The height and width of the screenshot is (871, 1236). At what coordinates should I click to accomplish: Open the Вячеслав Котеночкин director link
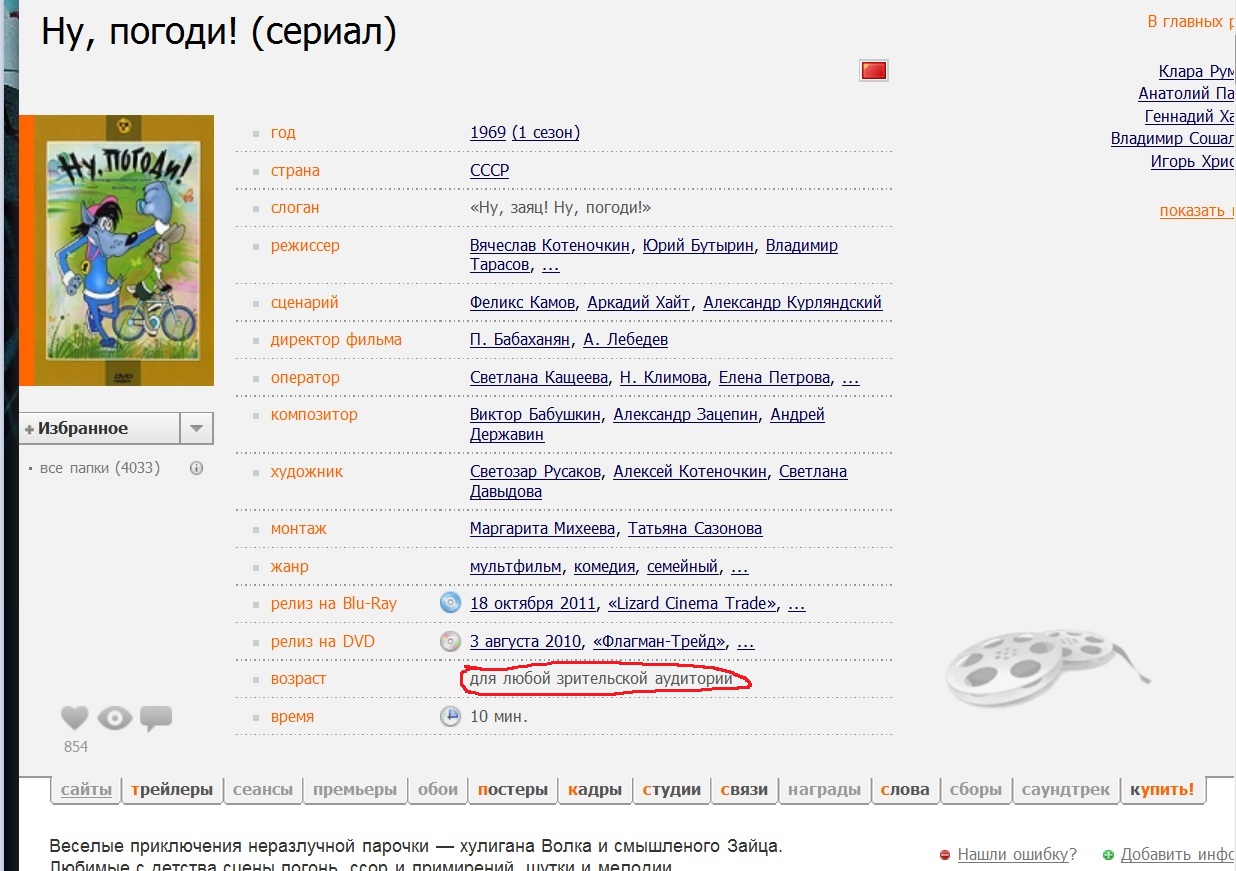tap(549, 246)
